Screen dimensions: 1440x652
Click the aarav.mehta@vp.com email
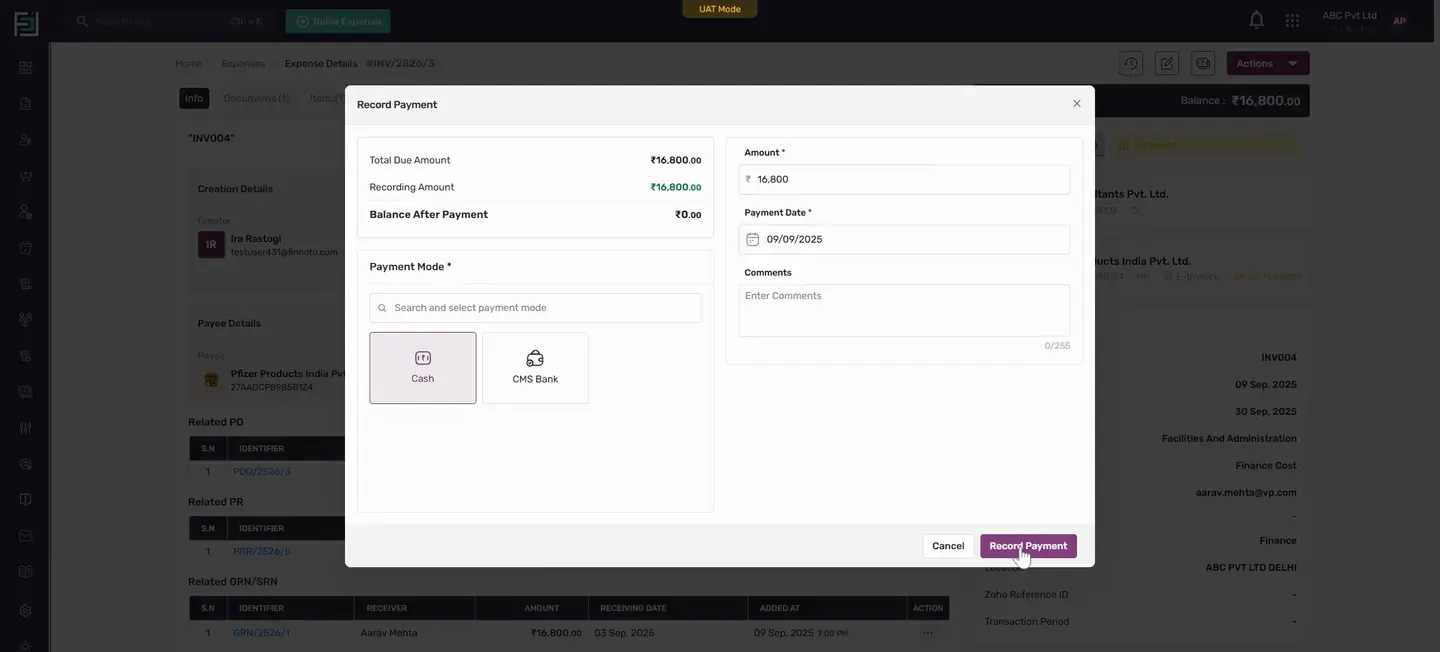[1246, 493]
